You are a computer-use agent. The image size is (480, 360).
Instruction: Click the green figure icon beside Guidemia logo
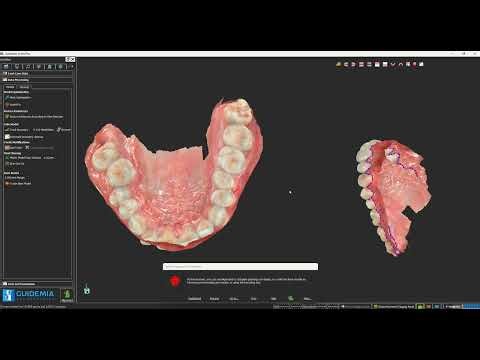tap(67, 295)
